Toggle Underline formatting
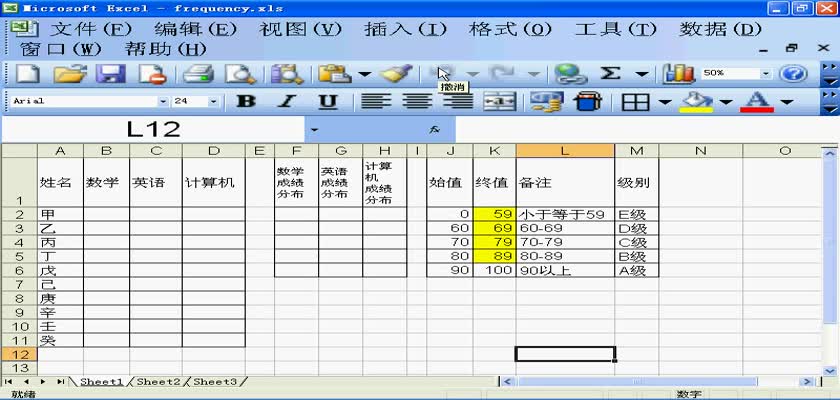Image resolution: width=840 pixels, height=400 pixels. (x=328, y=101)
